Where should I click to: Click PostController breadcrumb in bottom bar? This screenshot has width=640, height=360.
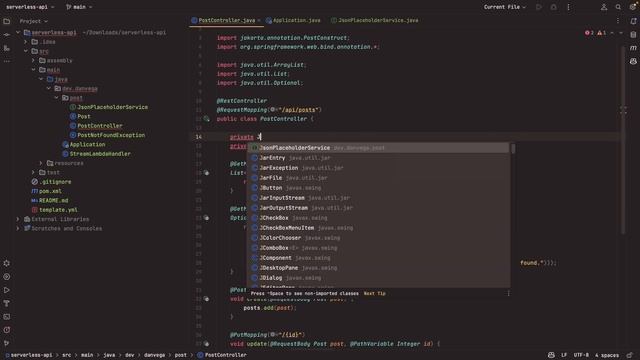222,355
